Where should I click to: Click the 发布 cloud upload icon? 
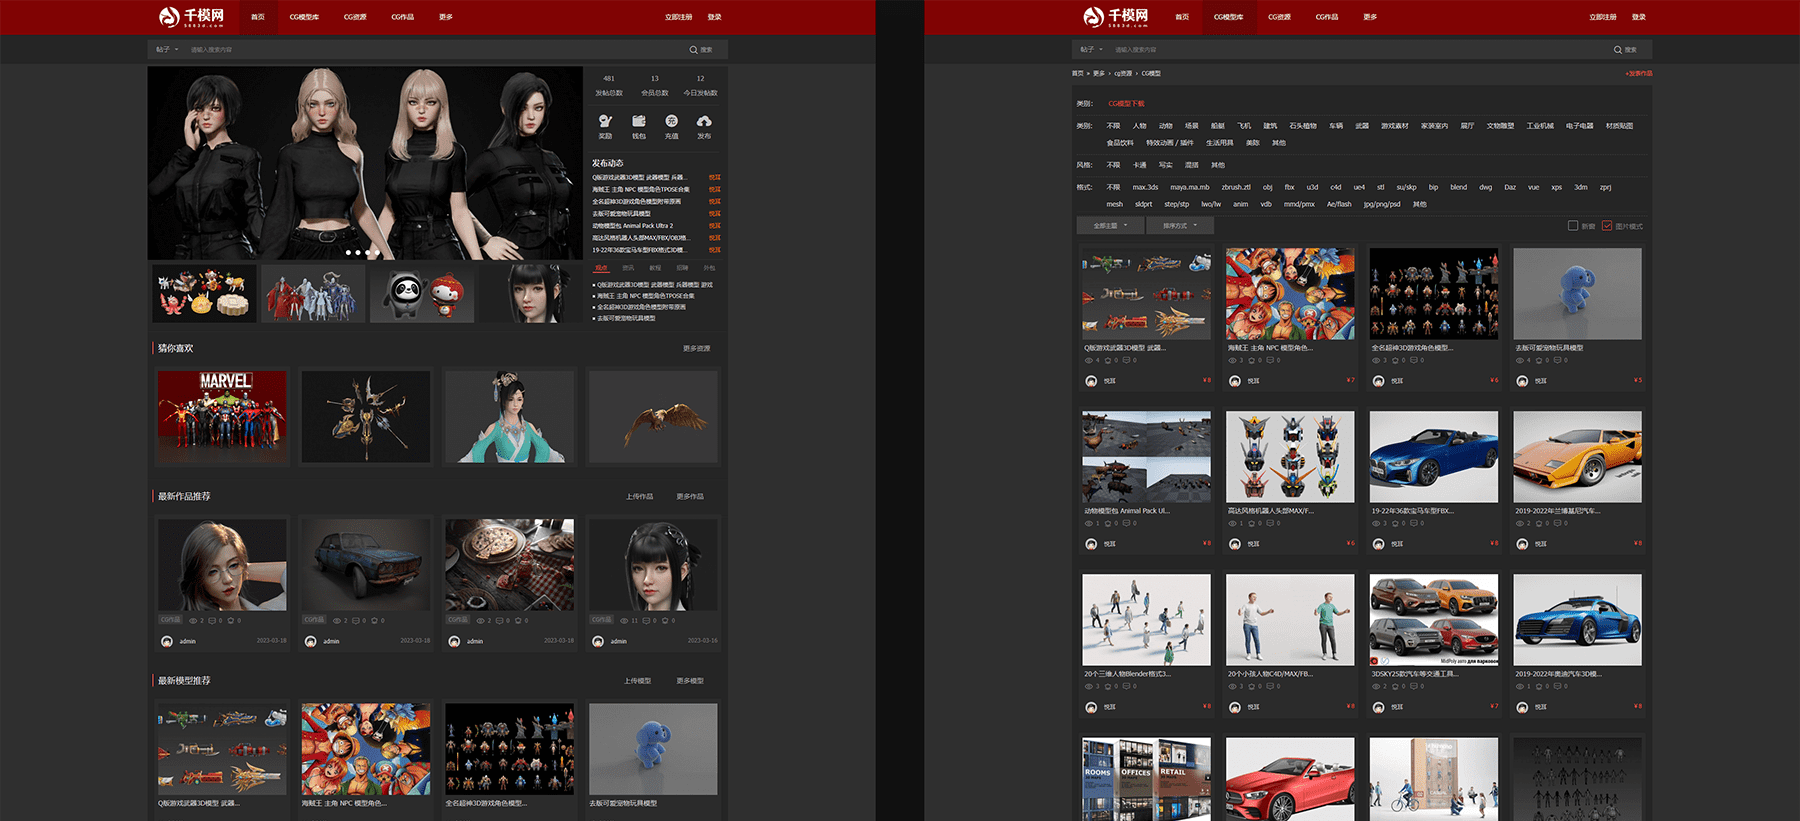(704, 121)
